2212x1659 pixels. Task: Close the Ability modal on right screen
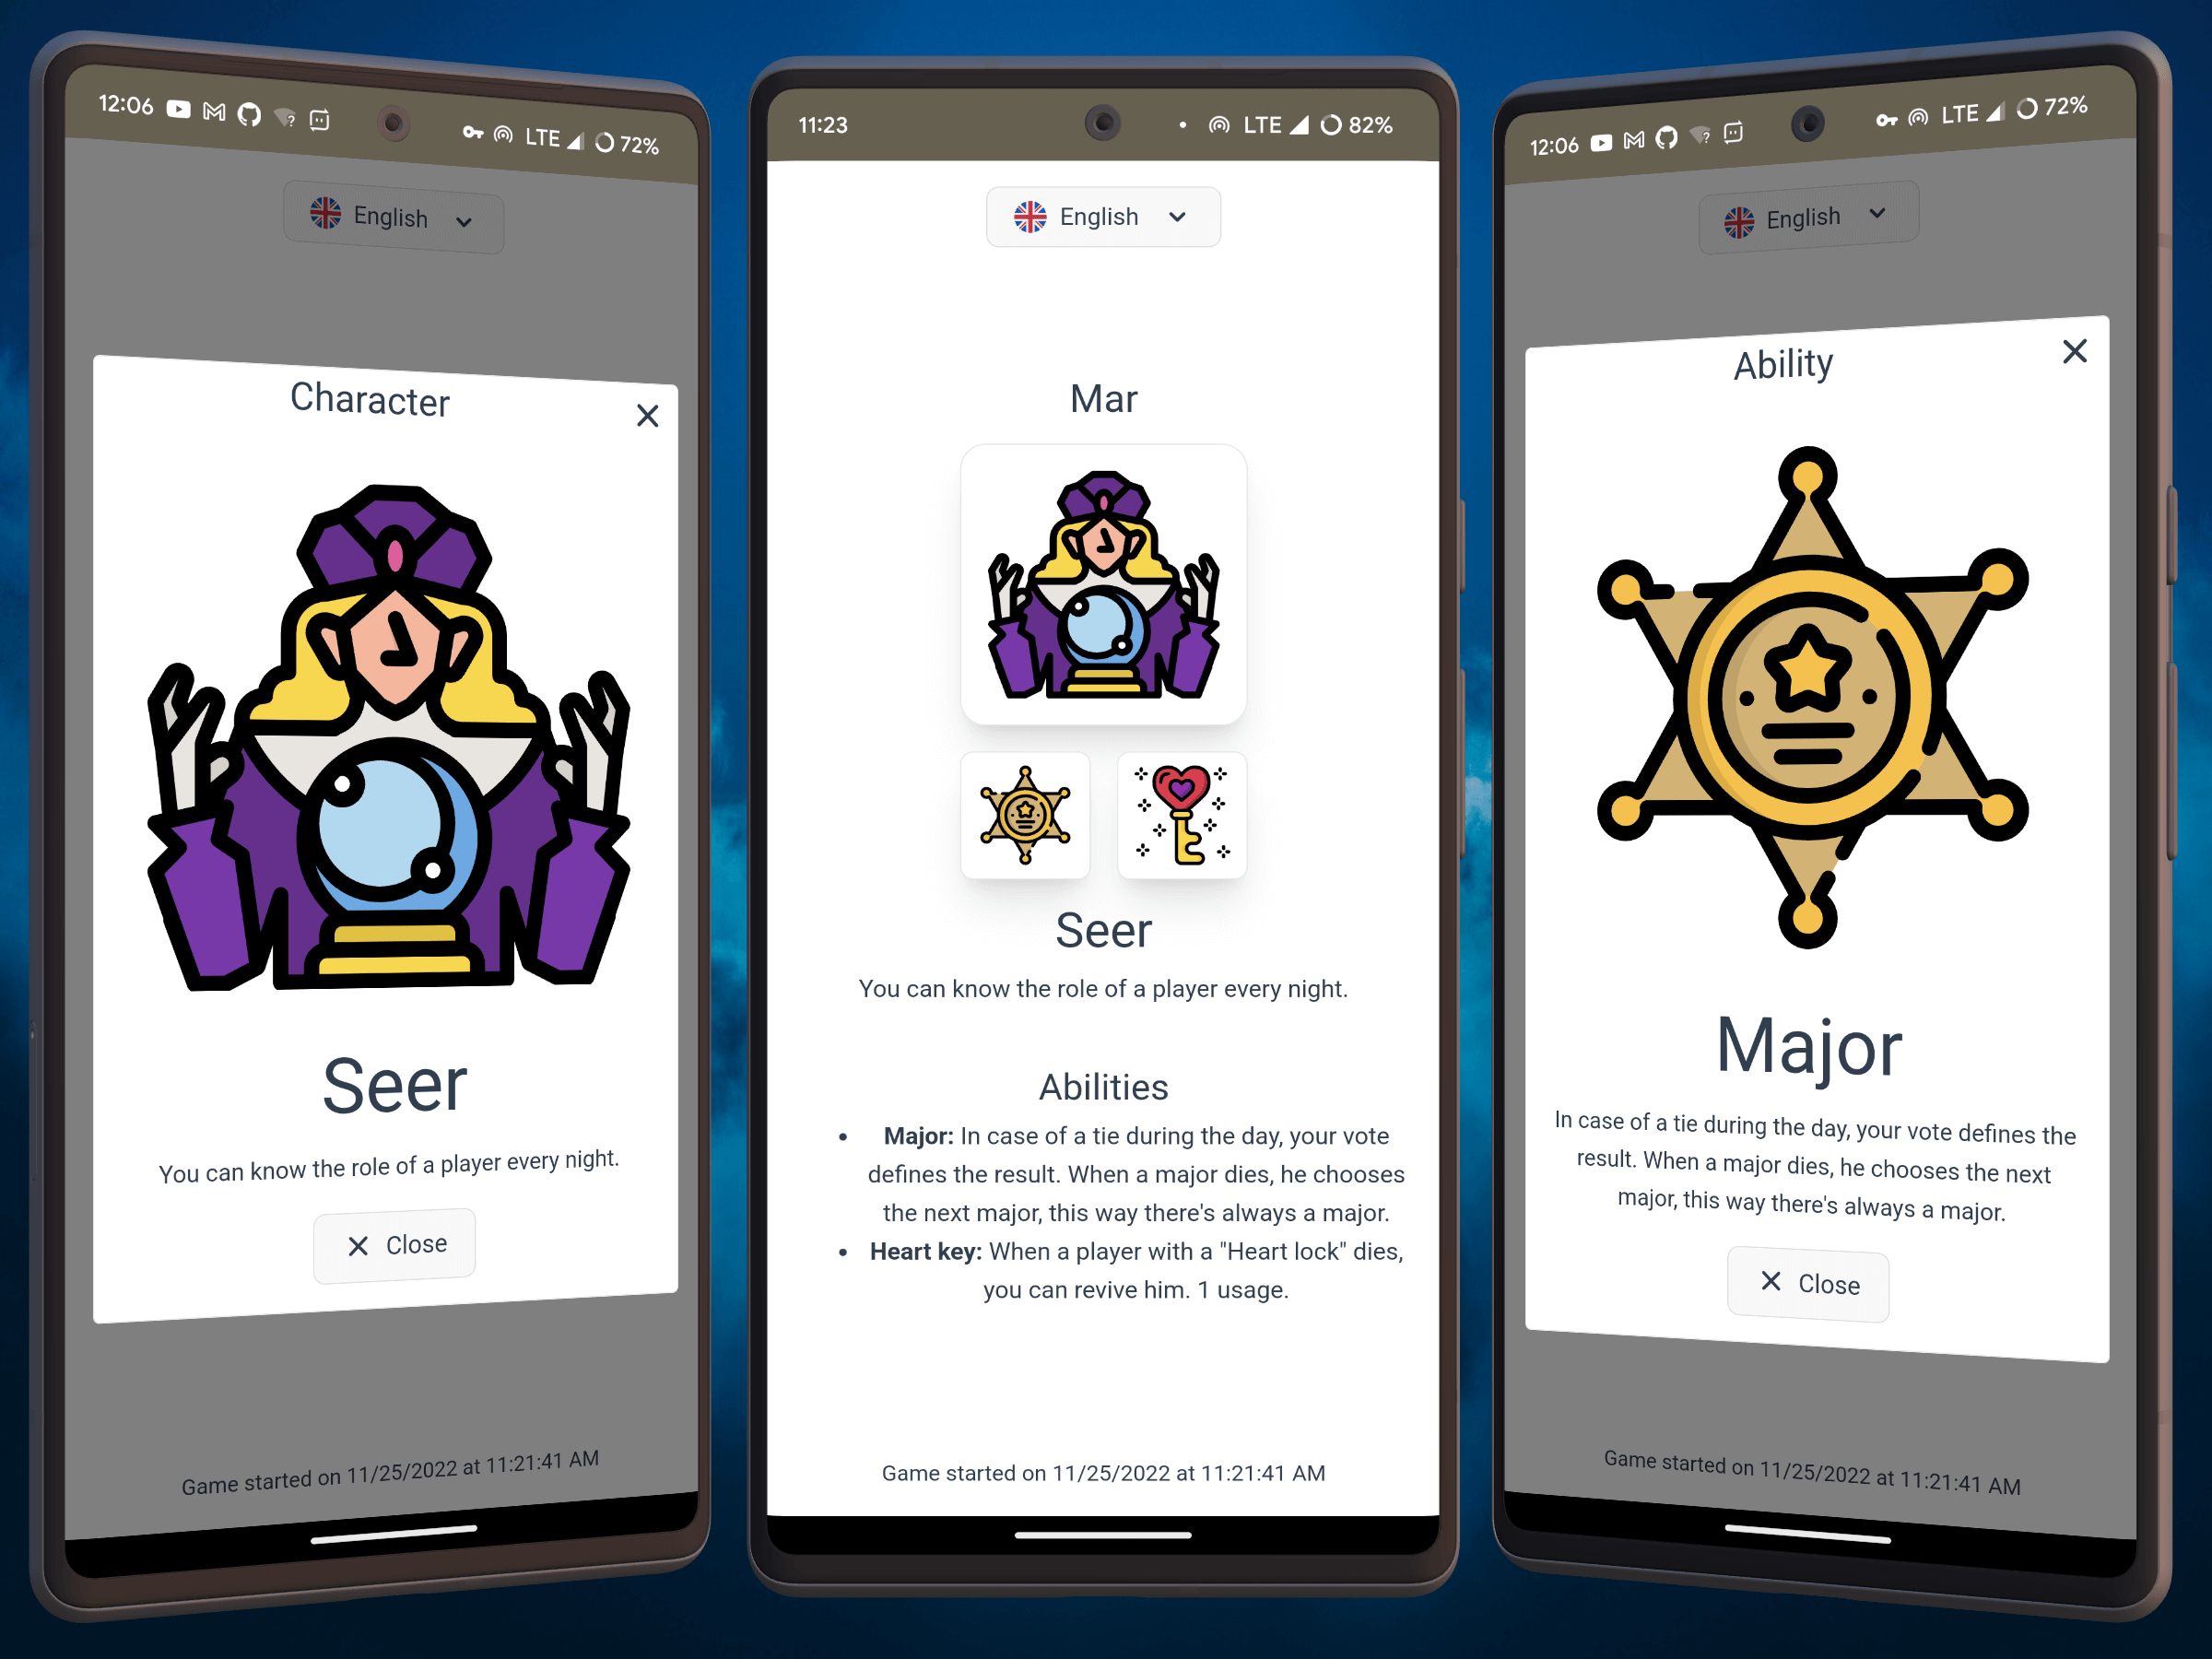pyautogui.click(x=2075, y=350)
